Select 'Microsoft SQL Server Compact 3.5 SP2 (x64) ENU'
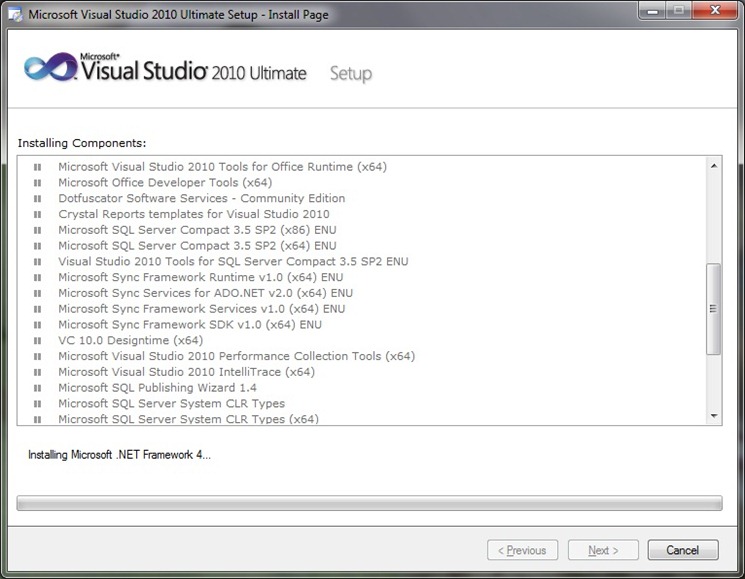Image resolution: width=745 pixels, height=579 pixels. tap(197, 246)
